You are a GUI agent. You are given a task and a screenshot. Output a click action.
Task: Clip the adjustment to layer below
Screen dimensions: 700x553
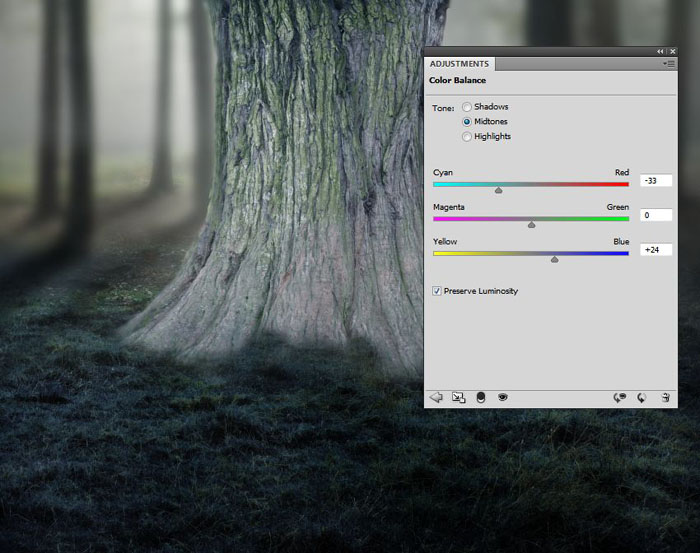pos(481,397)
